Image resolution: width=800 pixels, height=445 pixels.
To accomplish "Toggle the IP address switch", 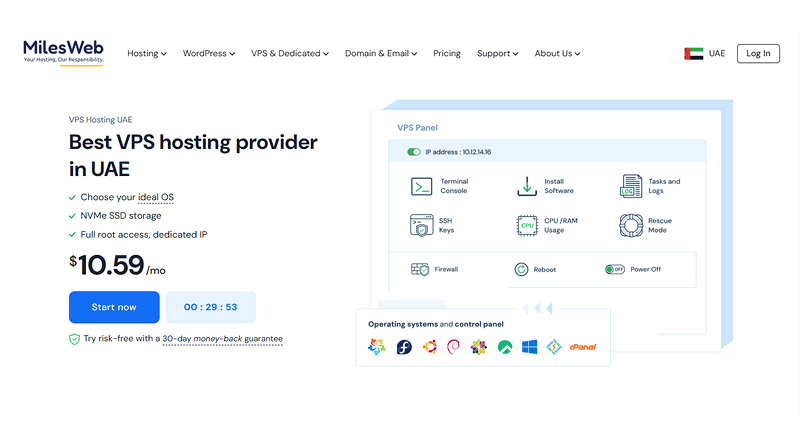I will [x=414, y=152].
